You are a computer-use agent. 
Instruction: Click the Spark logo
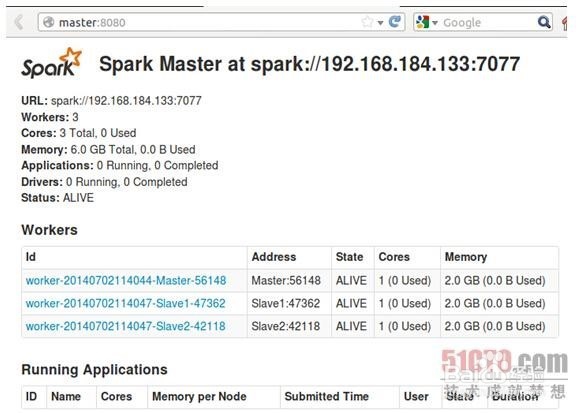pyautogui.click(x=51, y=63)
